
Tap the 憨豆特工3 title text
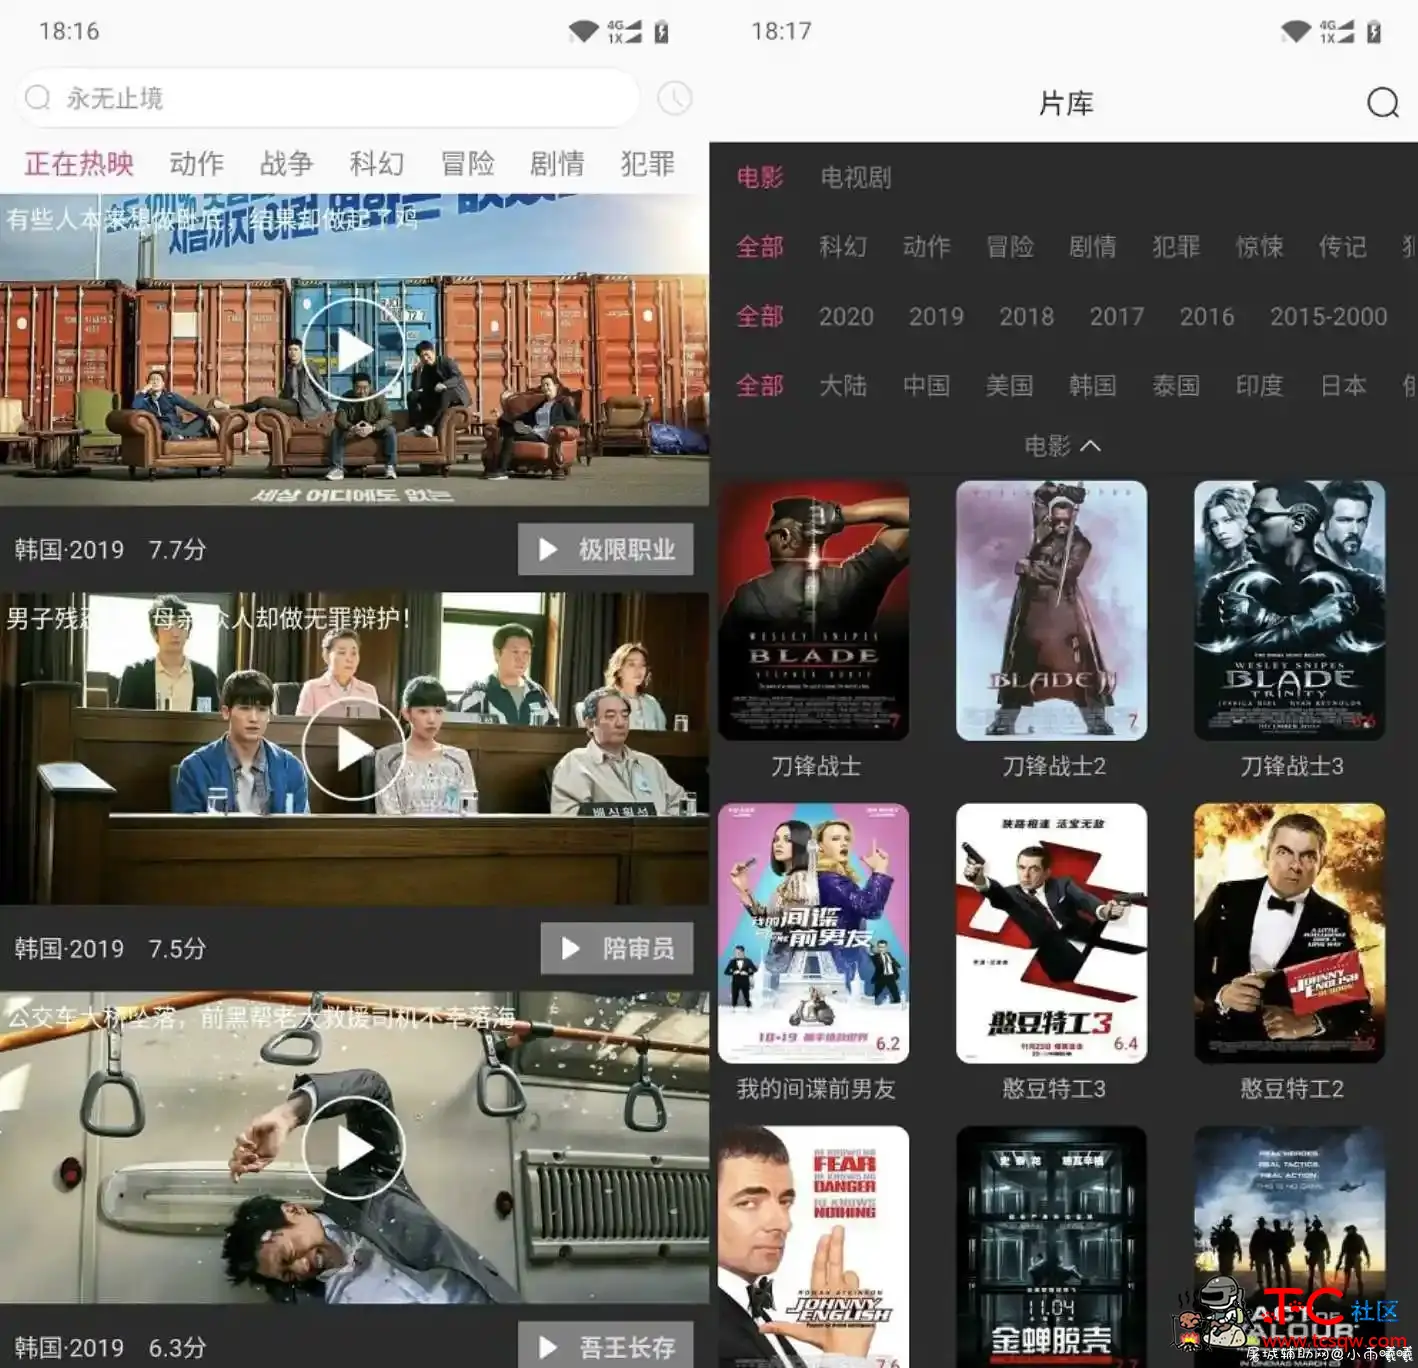coord(1054,1089)
